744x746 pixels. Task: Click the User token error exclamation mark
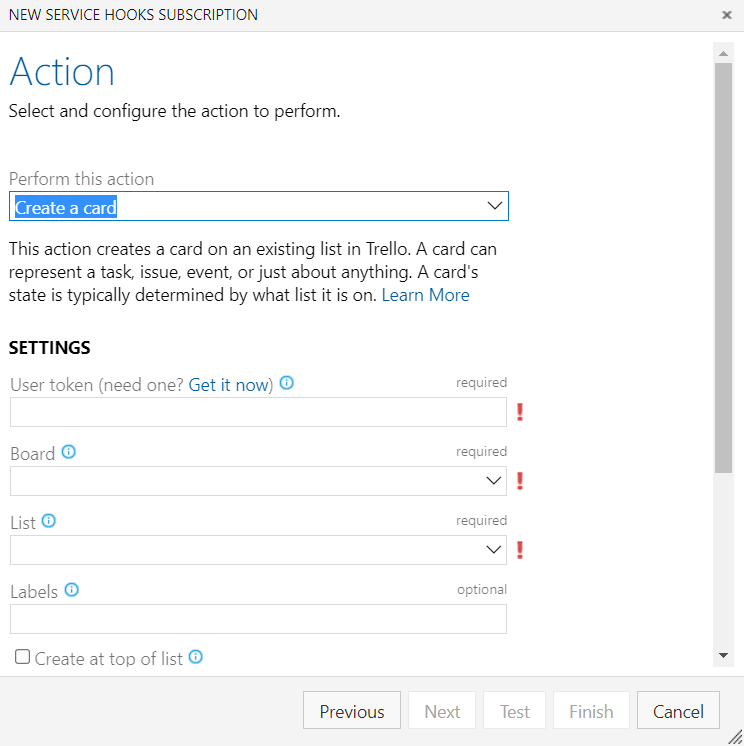[520, 412]
